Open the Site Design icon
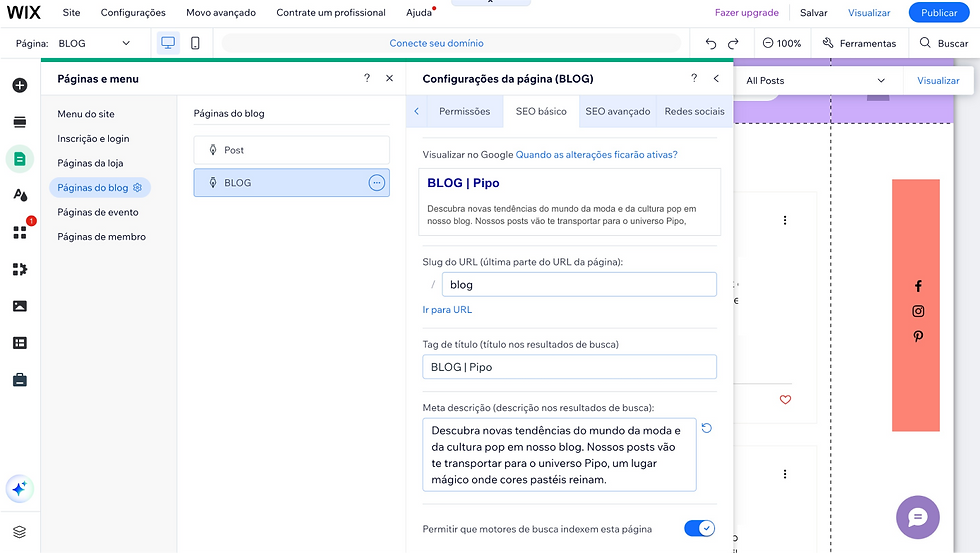The image size is (980, 553). 20,195
